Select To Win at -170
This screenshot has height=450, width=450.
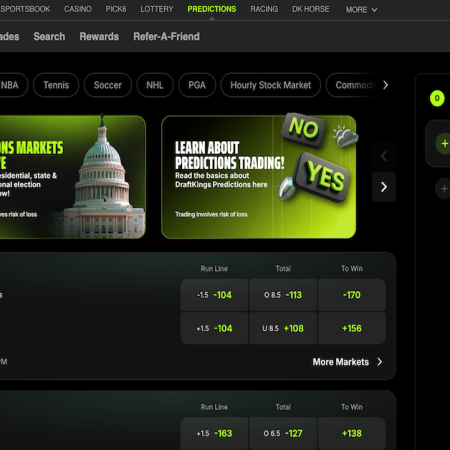coord(352,295)
